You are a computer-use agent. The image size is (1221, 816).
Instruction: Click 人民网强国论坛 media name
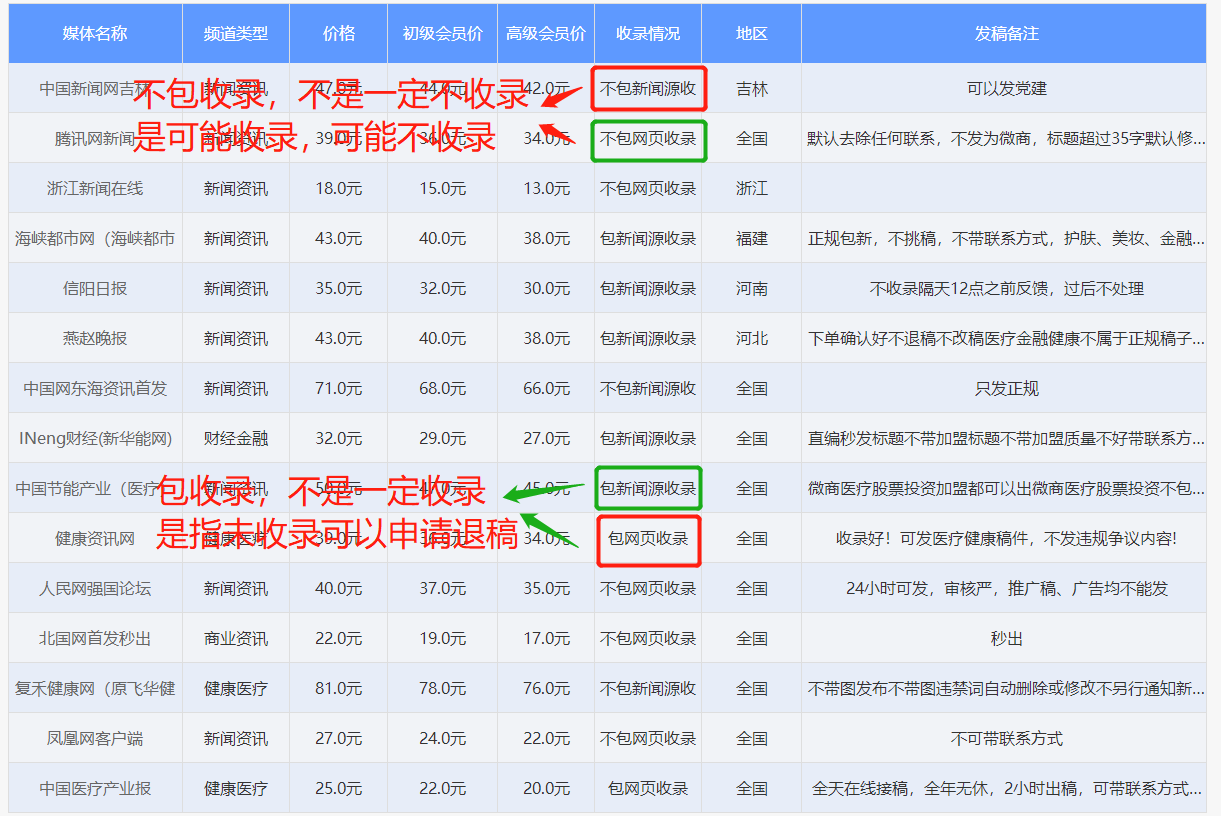pyautogui.click(x=95, y=588)
